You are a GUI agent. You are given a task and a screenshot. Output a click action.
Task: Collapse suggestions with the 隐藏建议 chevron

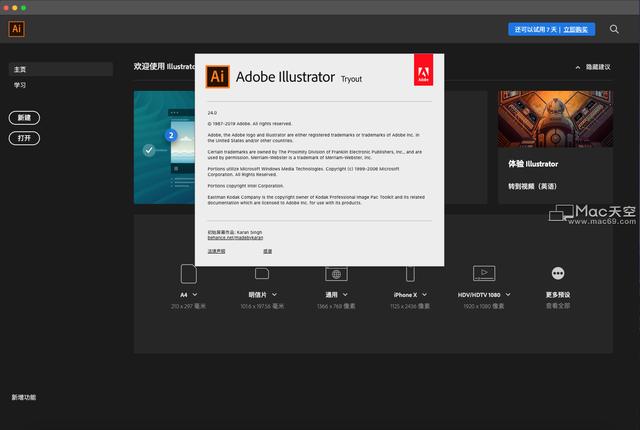[578, 67]
